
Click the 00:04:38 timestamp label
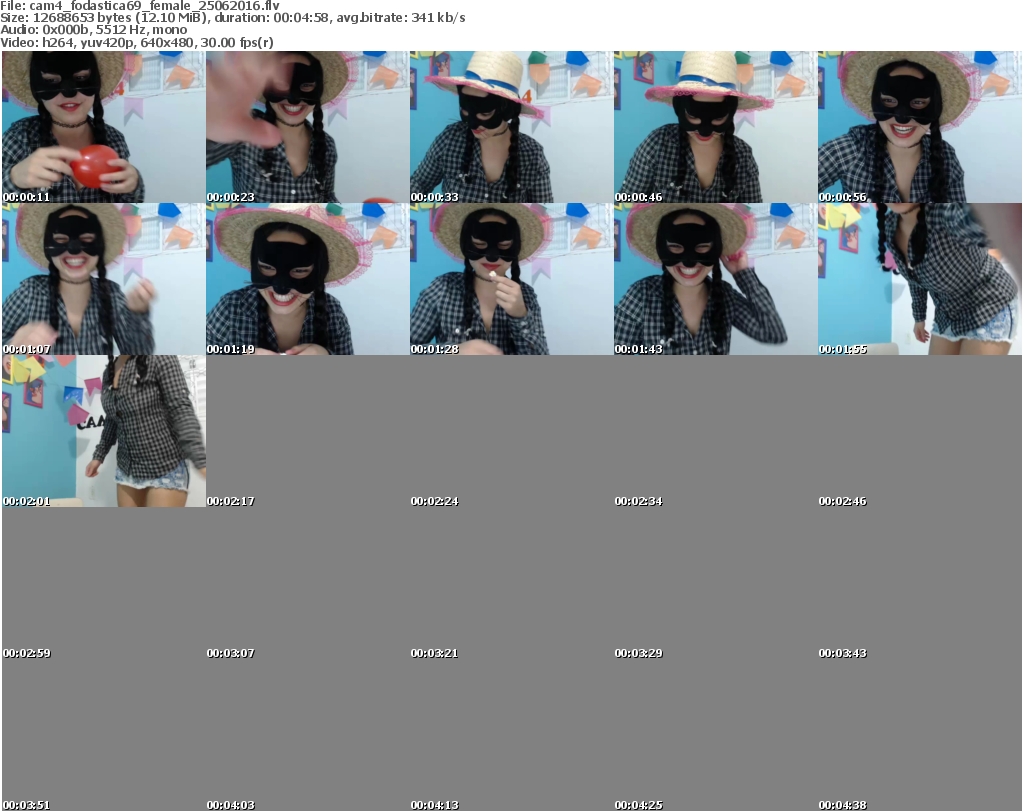(x=842, y=805)
